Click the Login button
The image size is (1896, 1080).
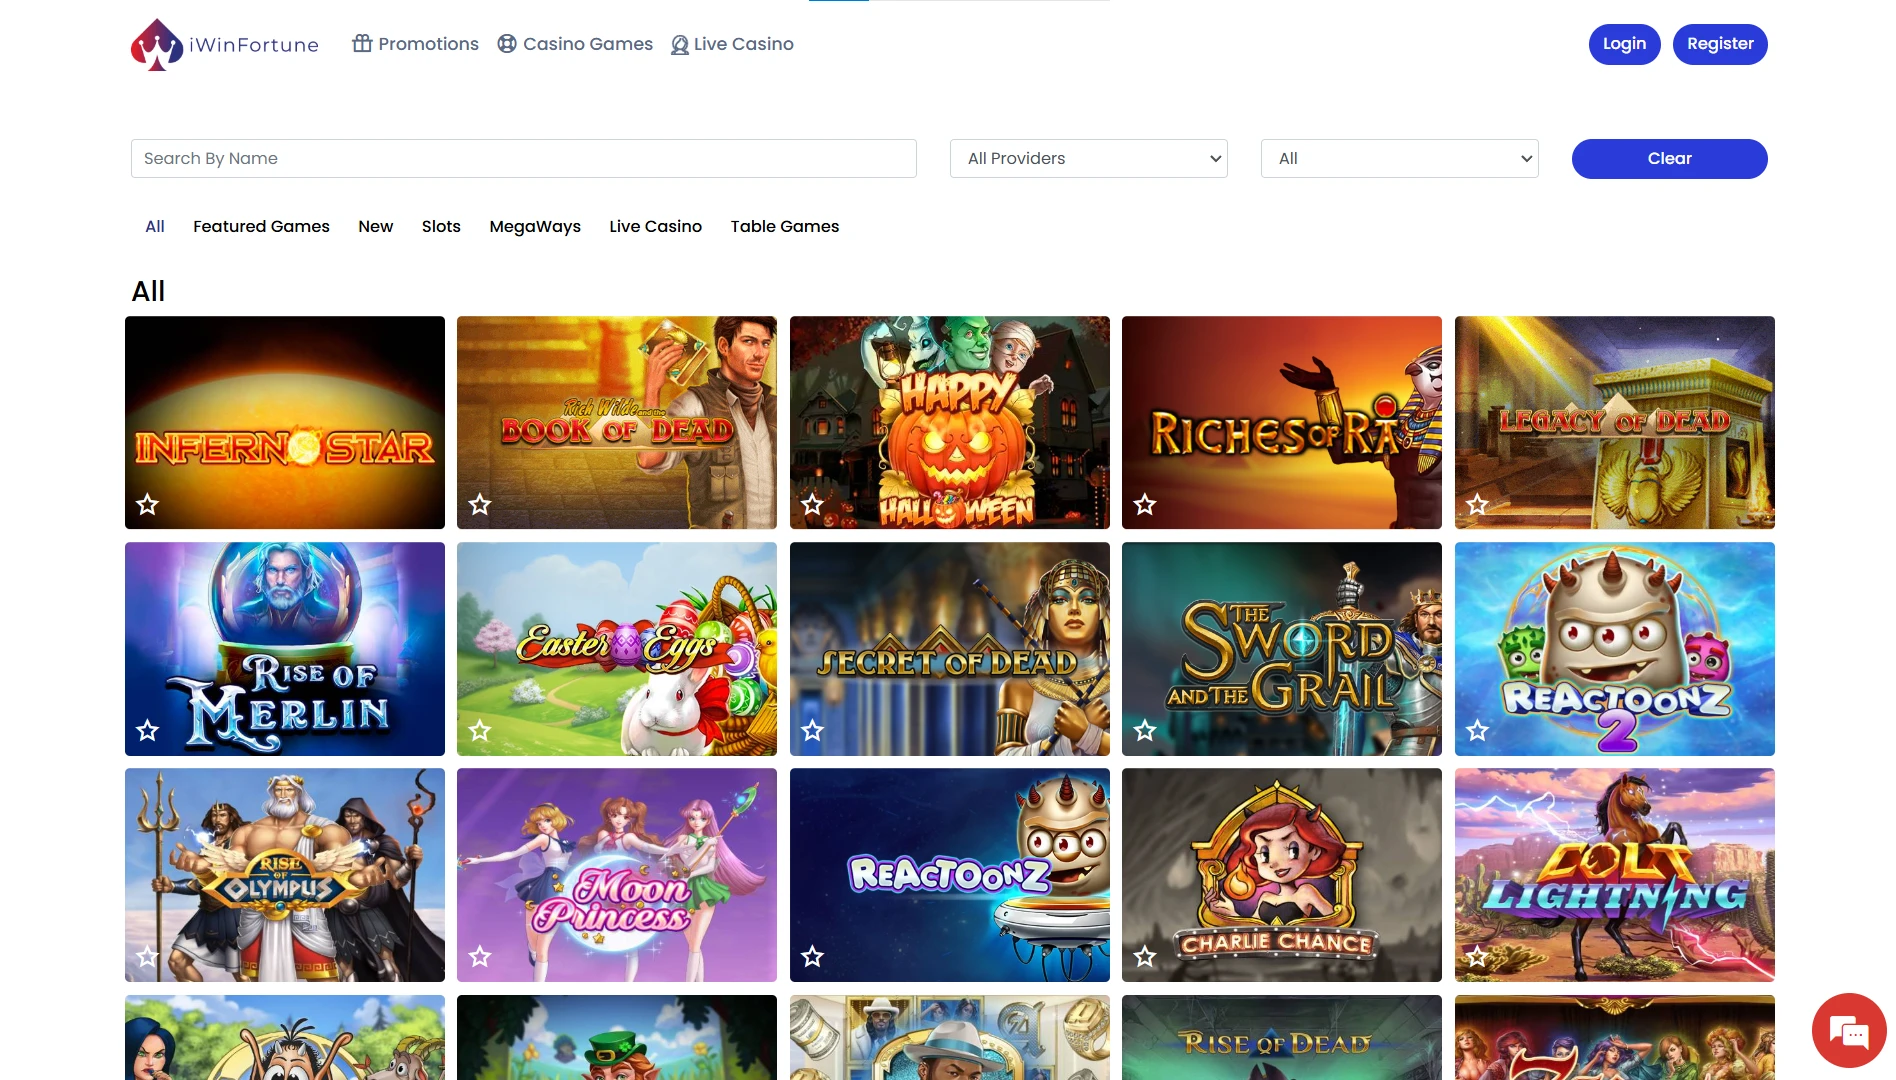[x=1624, y=44]
